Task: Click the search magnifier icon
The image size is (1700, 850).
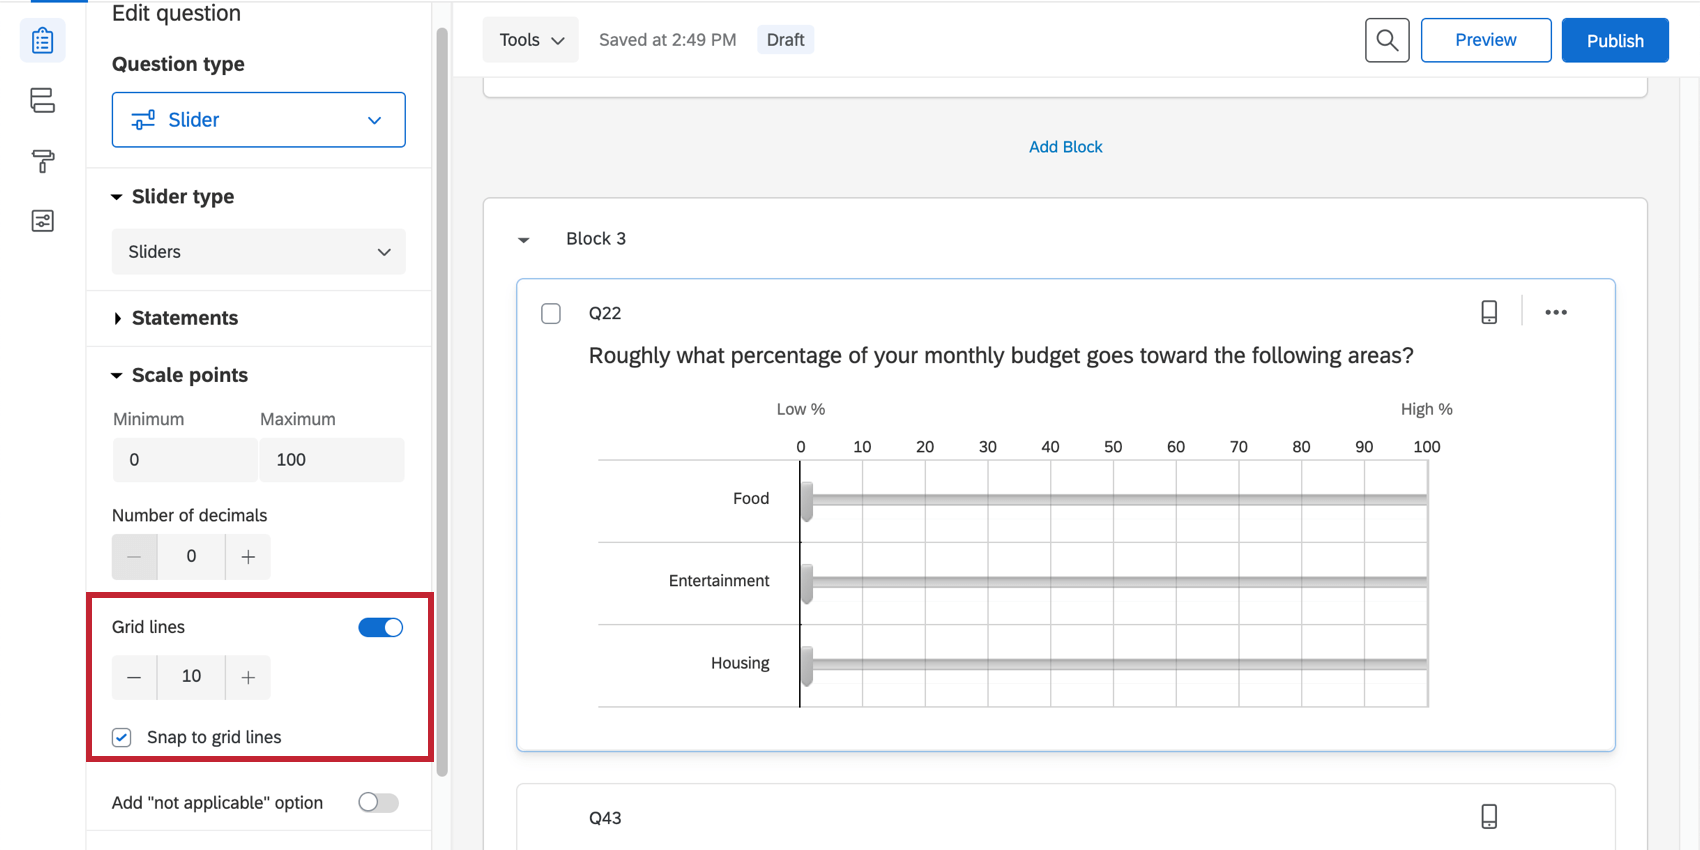Action: pyautogui.click(x=1387, y=40)
